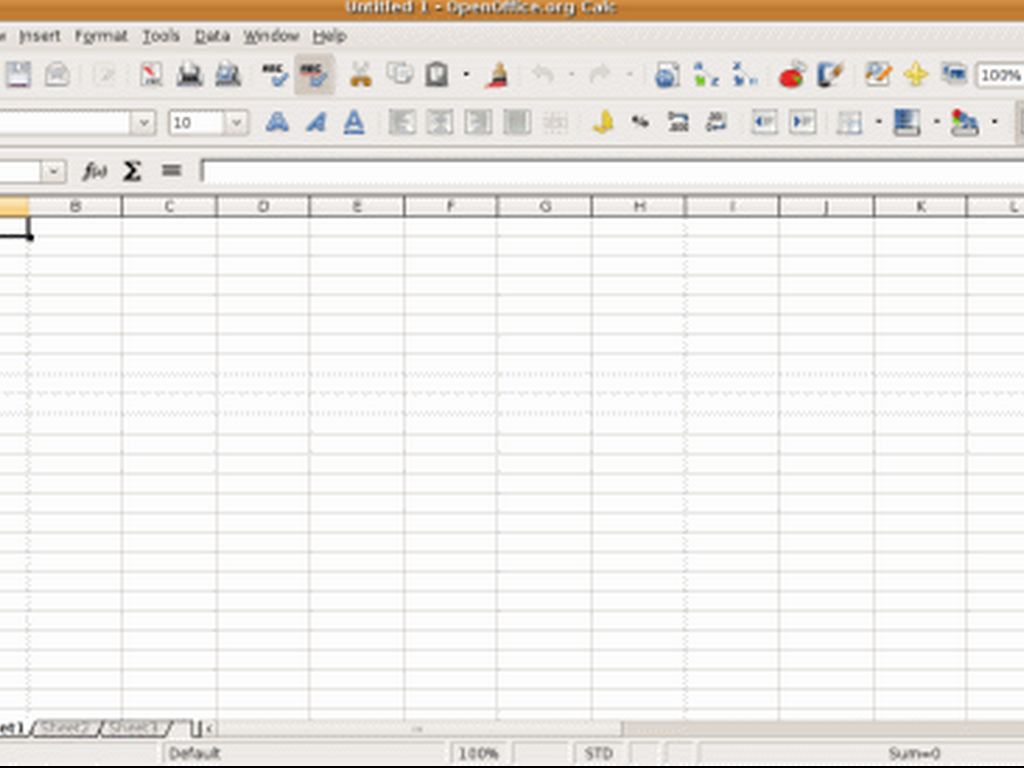Click the Print file directly icon
This screenshot has height=768, width=1024.
190,75
